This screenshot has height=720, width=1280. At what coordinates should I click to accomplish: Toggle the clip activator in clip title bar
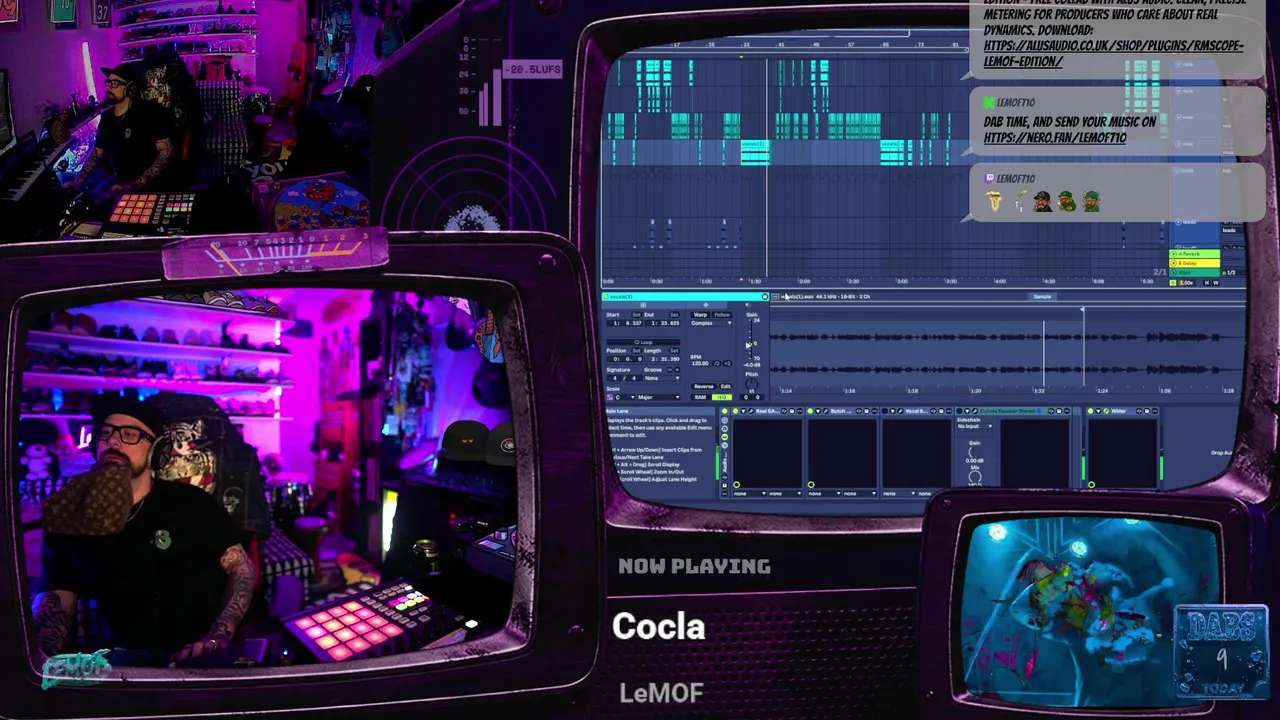pyautogui.click(x=606, y=297)
